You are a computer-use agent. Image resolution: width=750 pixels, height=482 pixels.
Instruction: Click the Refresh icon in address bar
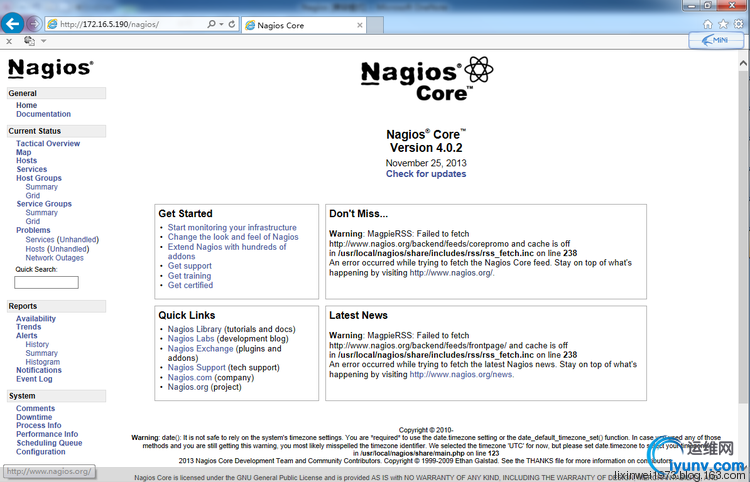(x=232, y=24)
